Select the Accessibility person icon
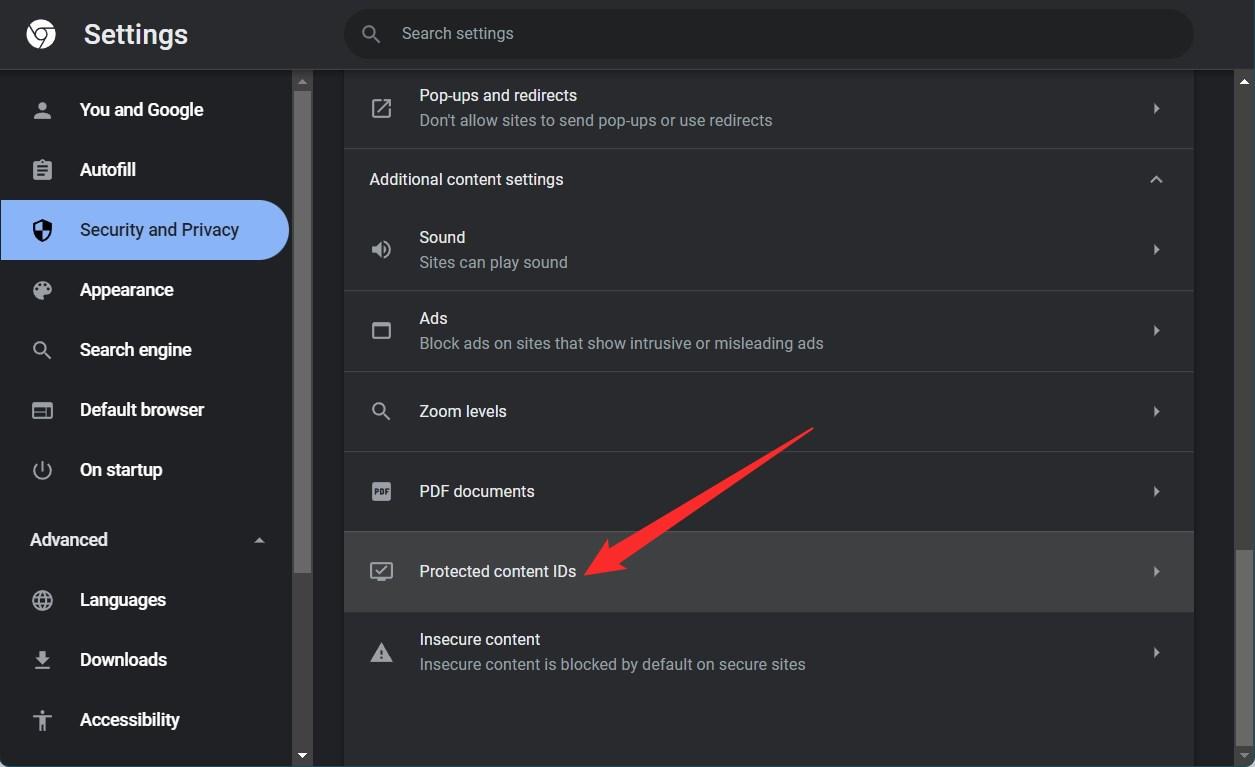The width and height of the screenshot is (1255, 767). (41, 719)
